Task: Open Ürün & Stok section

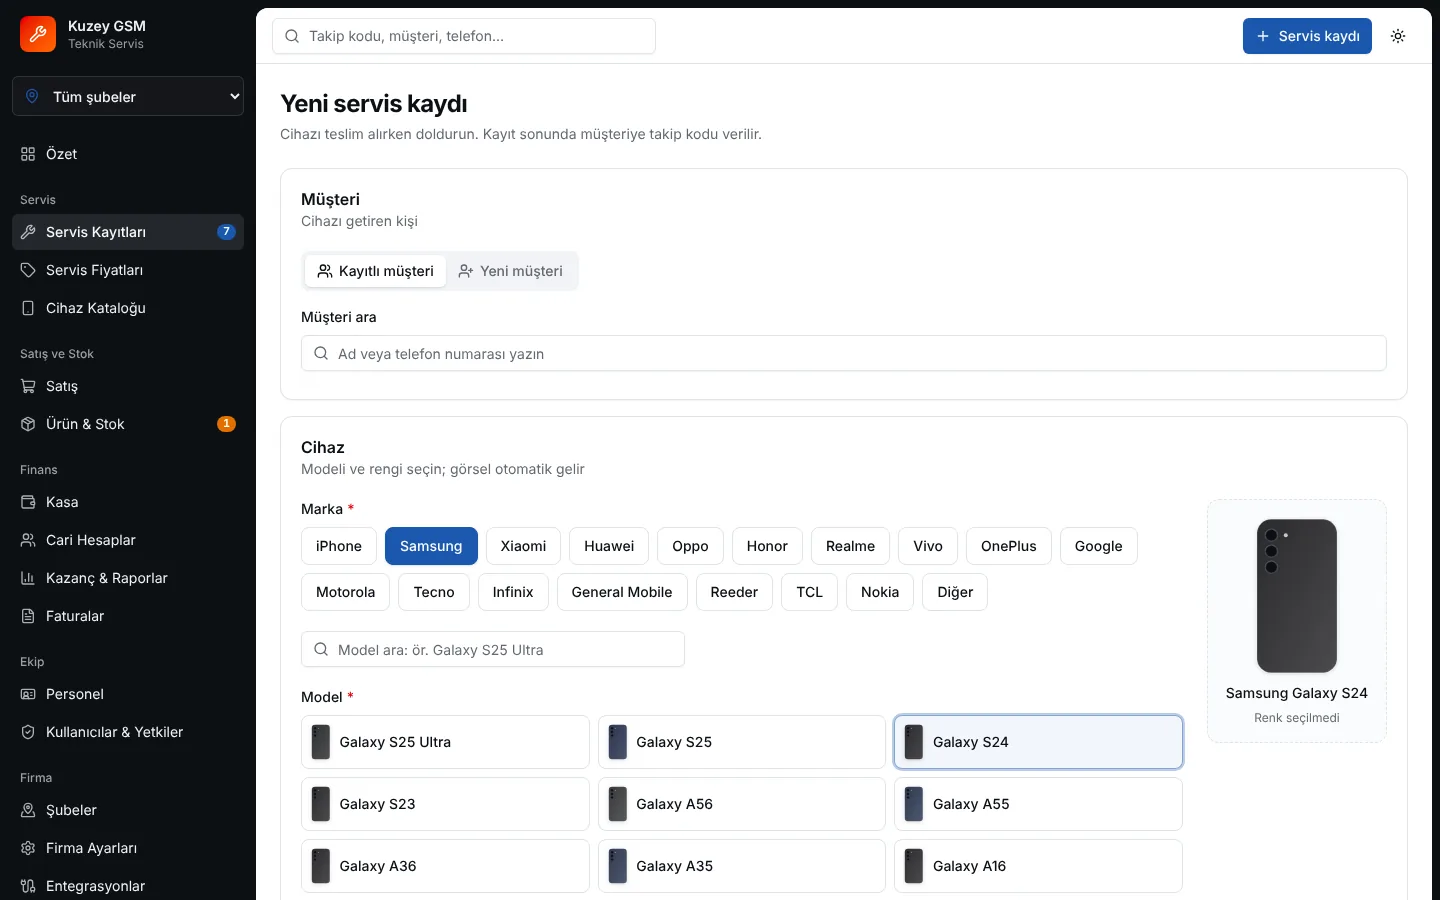Action: point(128,424)
